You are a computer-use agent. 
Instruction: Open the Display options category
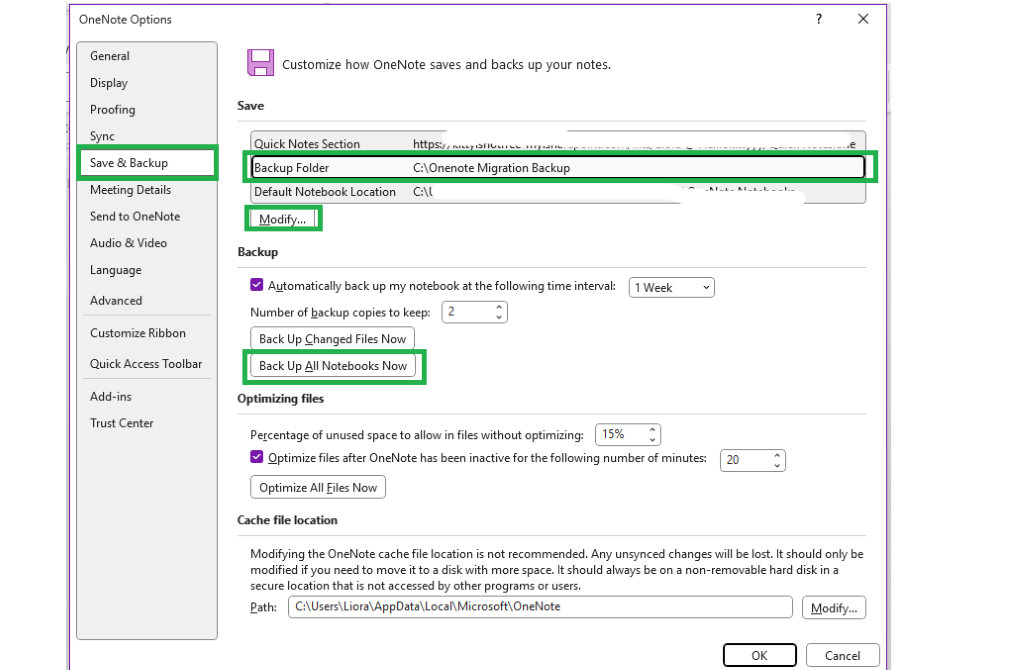click(108, 83)
